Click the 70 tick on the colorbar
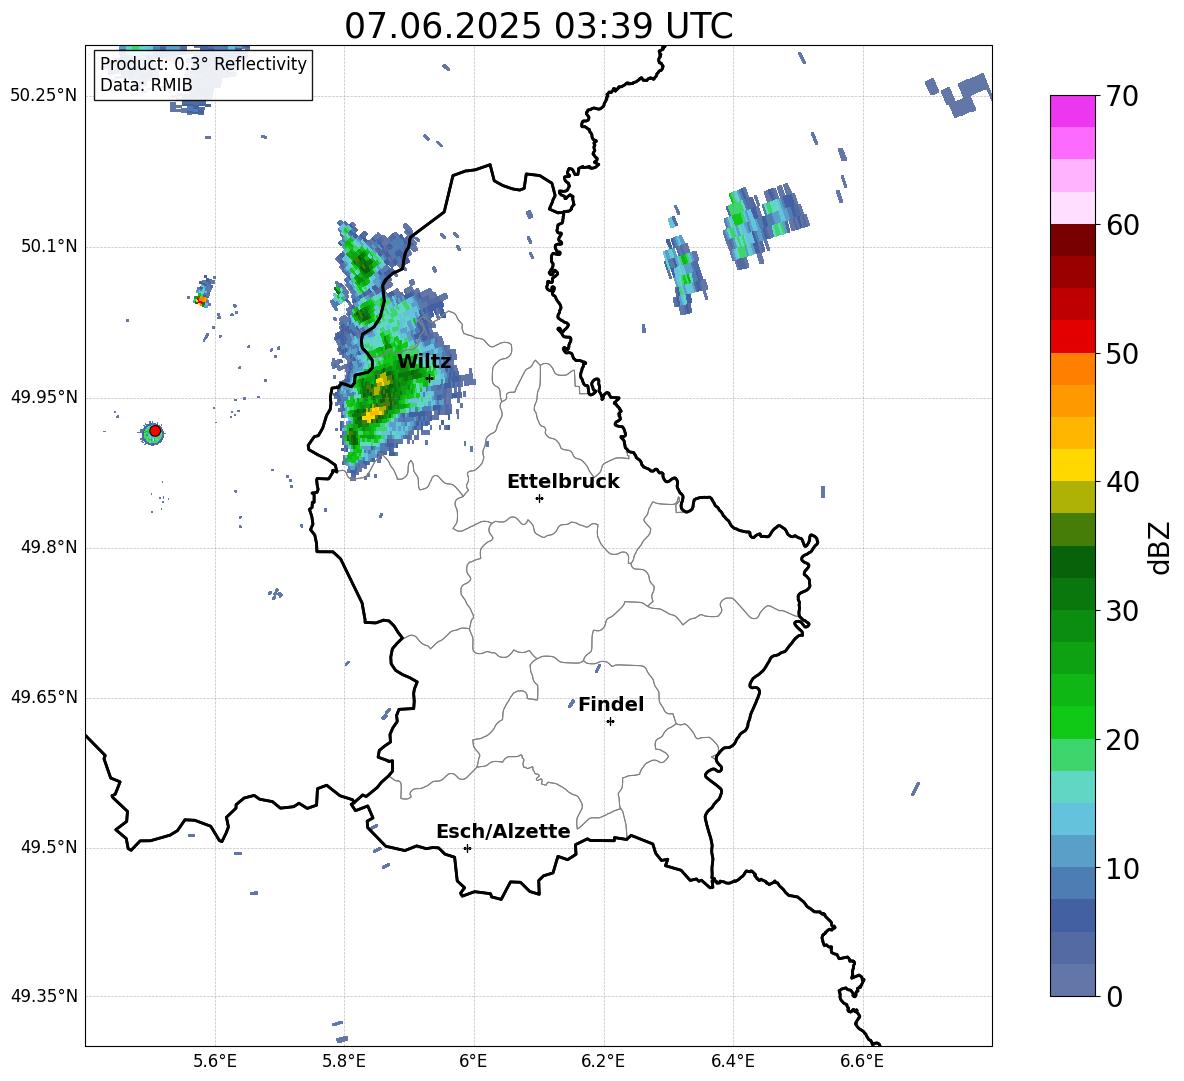Viewport: 1184px width, 1081px height. (1122, 96)
